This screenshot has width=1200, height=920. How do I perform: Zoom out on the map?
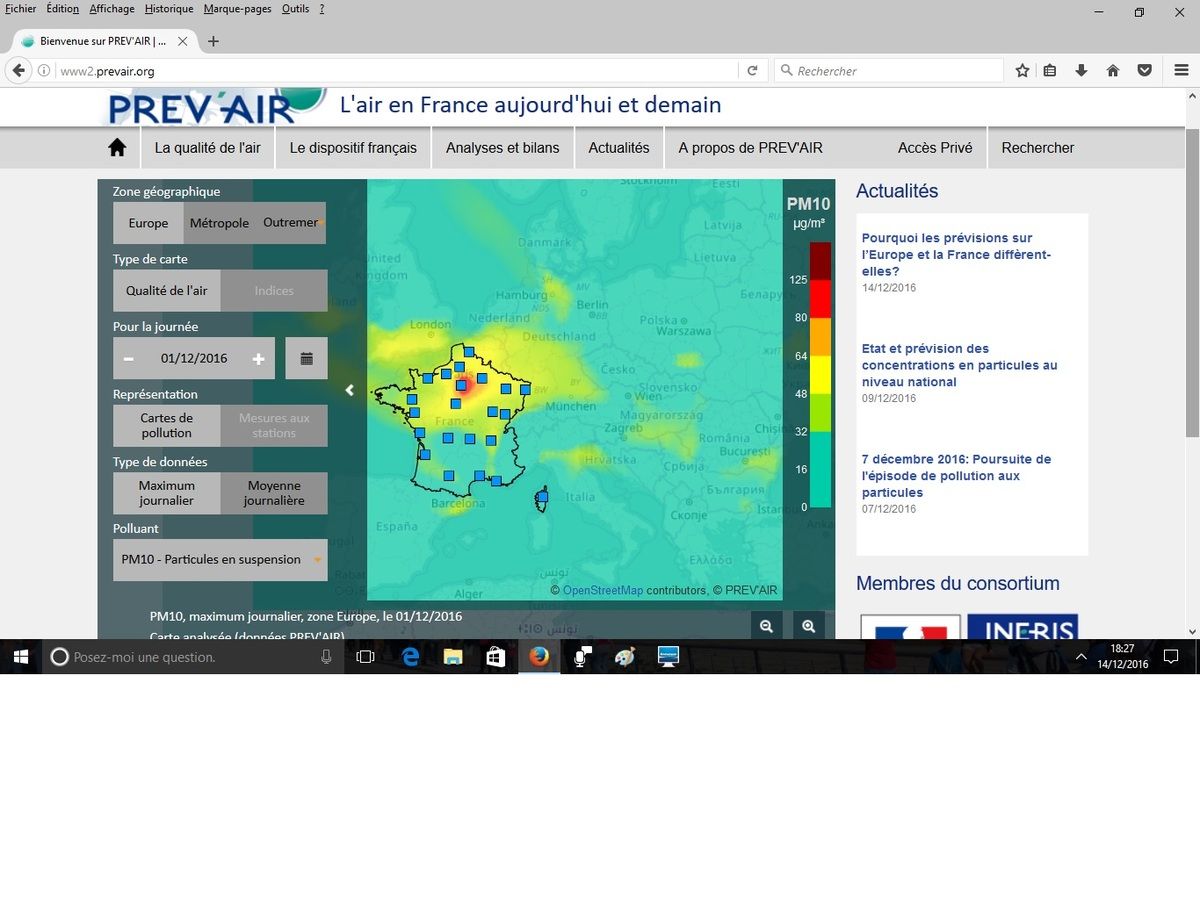766,626
